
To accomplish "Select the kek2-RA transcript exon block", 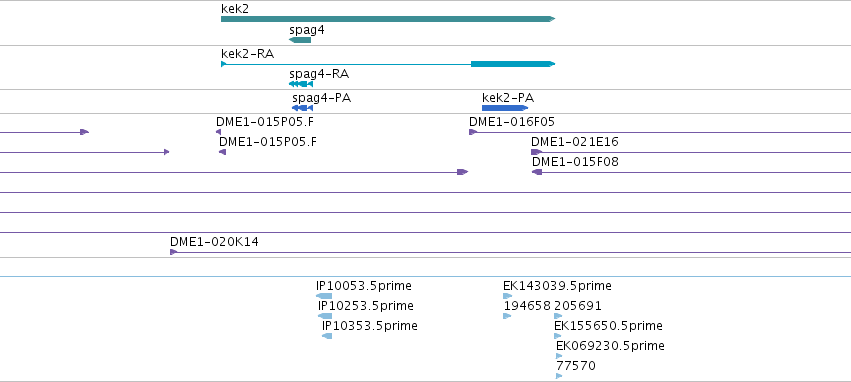I will click(x=513, y=64).
